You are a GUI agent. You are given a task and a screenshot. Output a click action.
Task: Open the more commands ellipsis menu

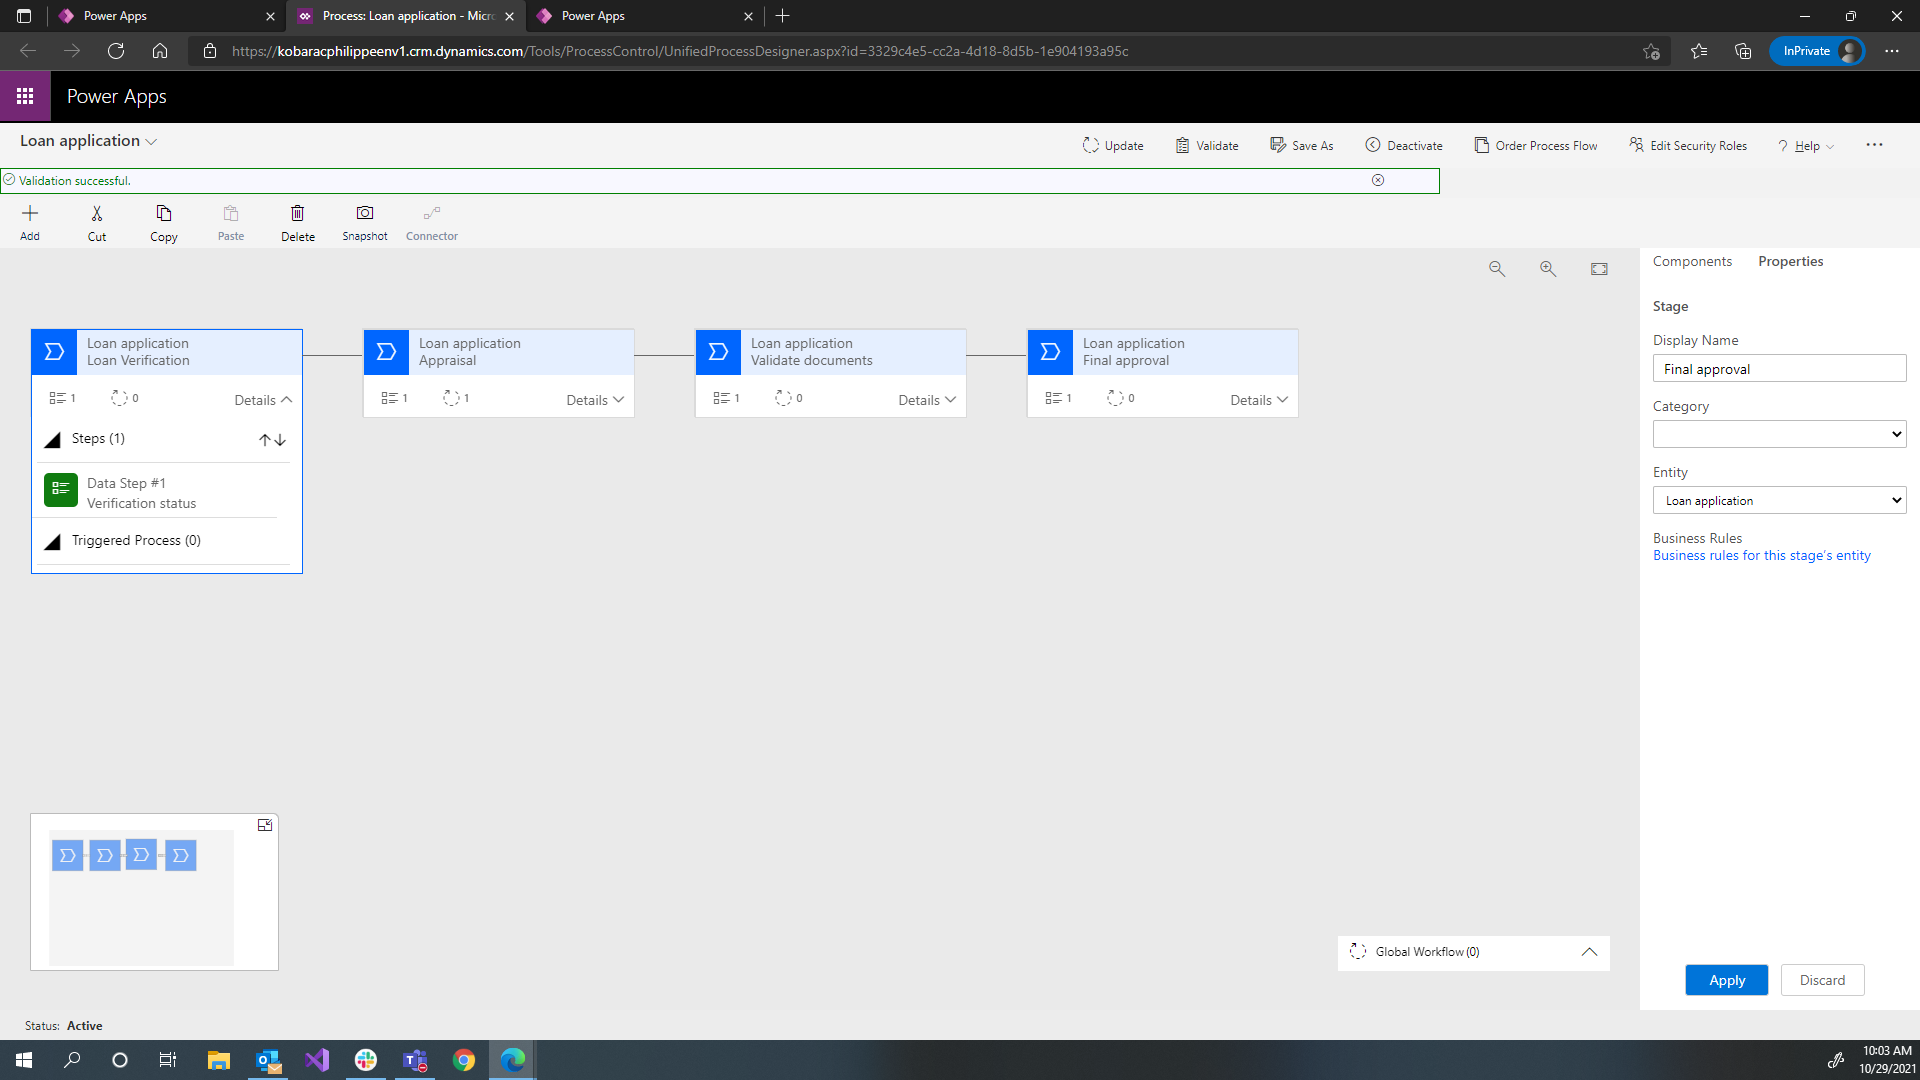click(x=1874, y=145)
